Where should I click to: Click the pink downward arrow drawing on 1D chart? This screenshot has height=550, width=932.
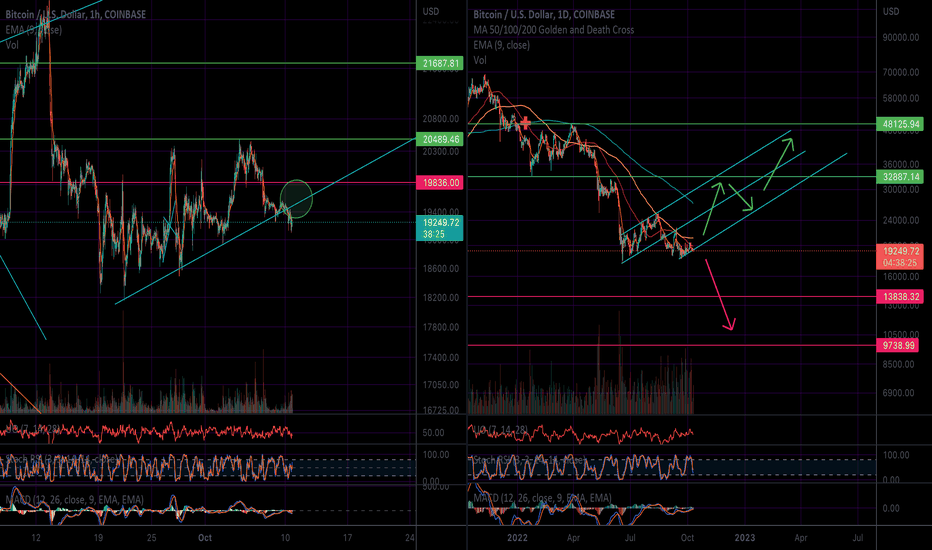pos(721,294)
